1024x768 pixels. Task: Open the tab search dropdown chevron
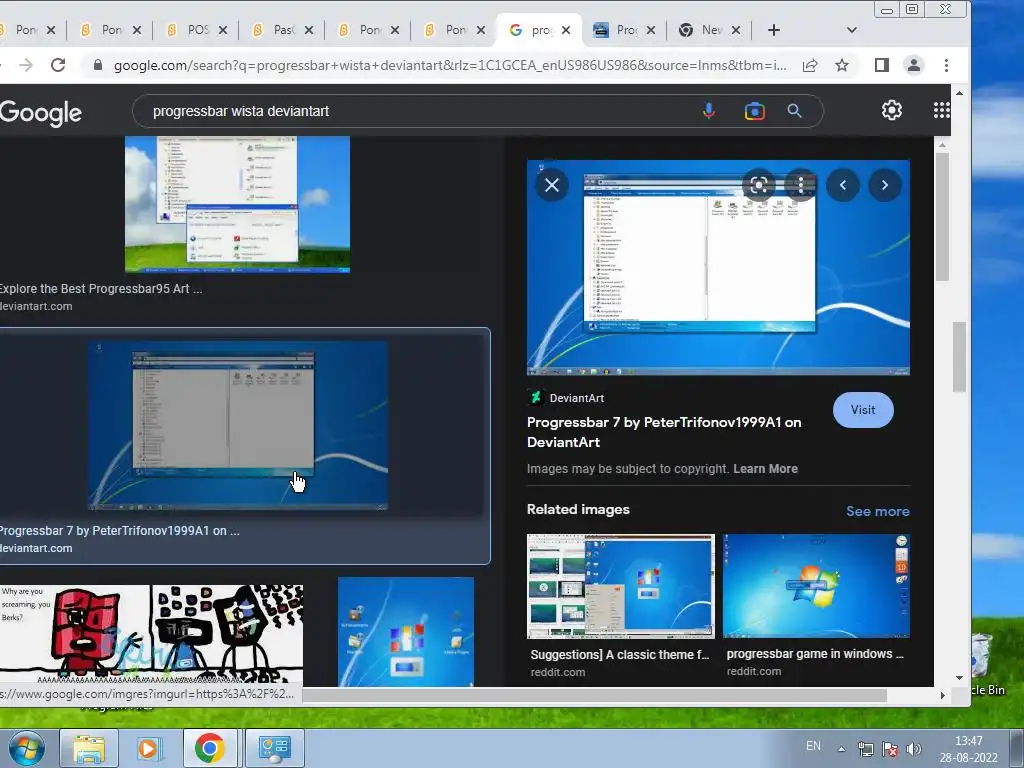(851, 30)
